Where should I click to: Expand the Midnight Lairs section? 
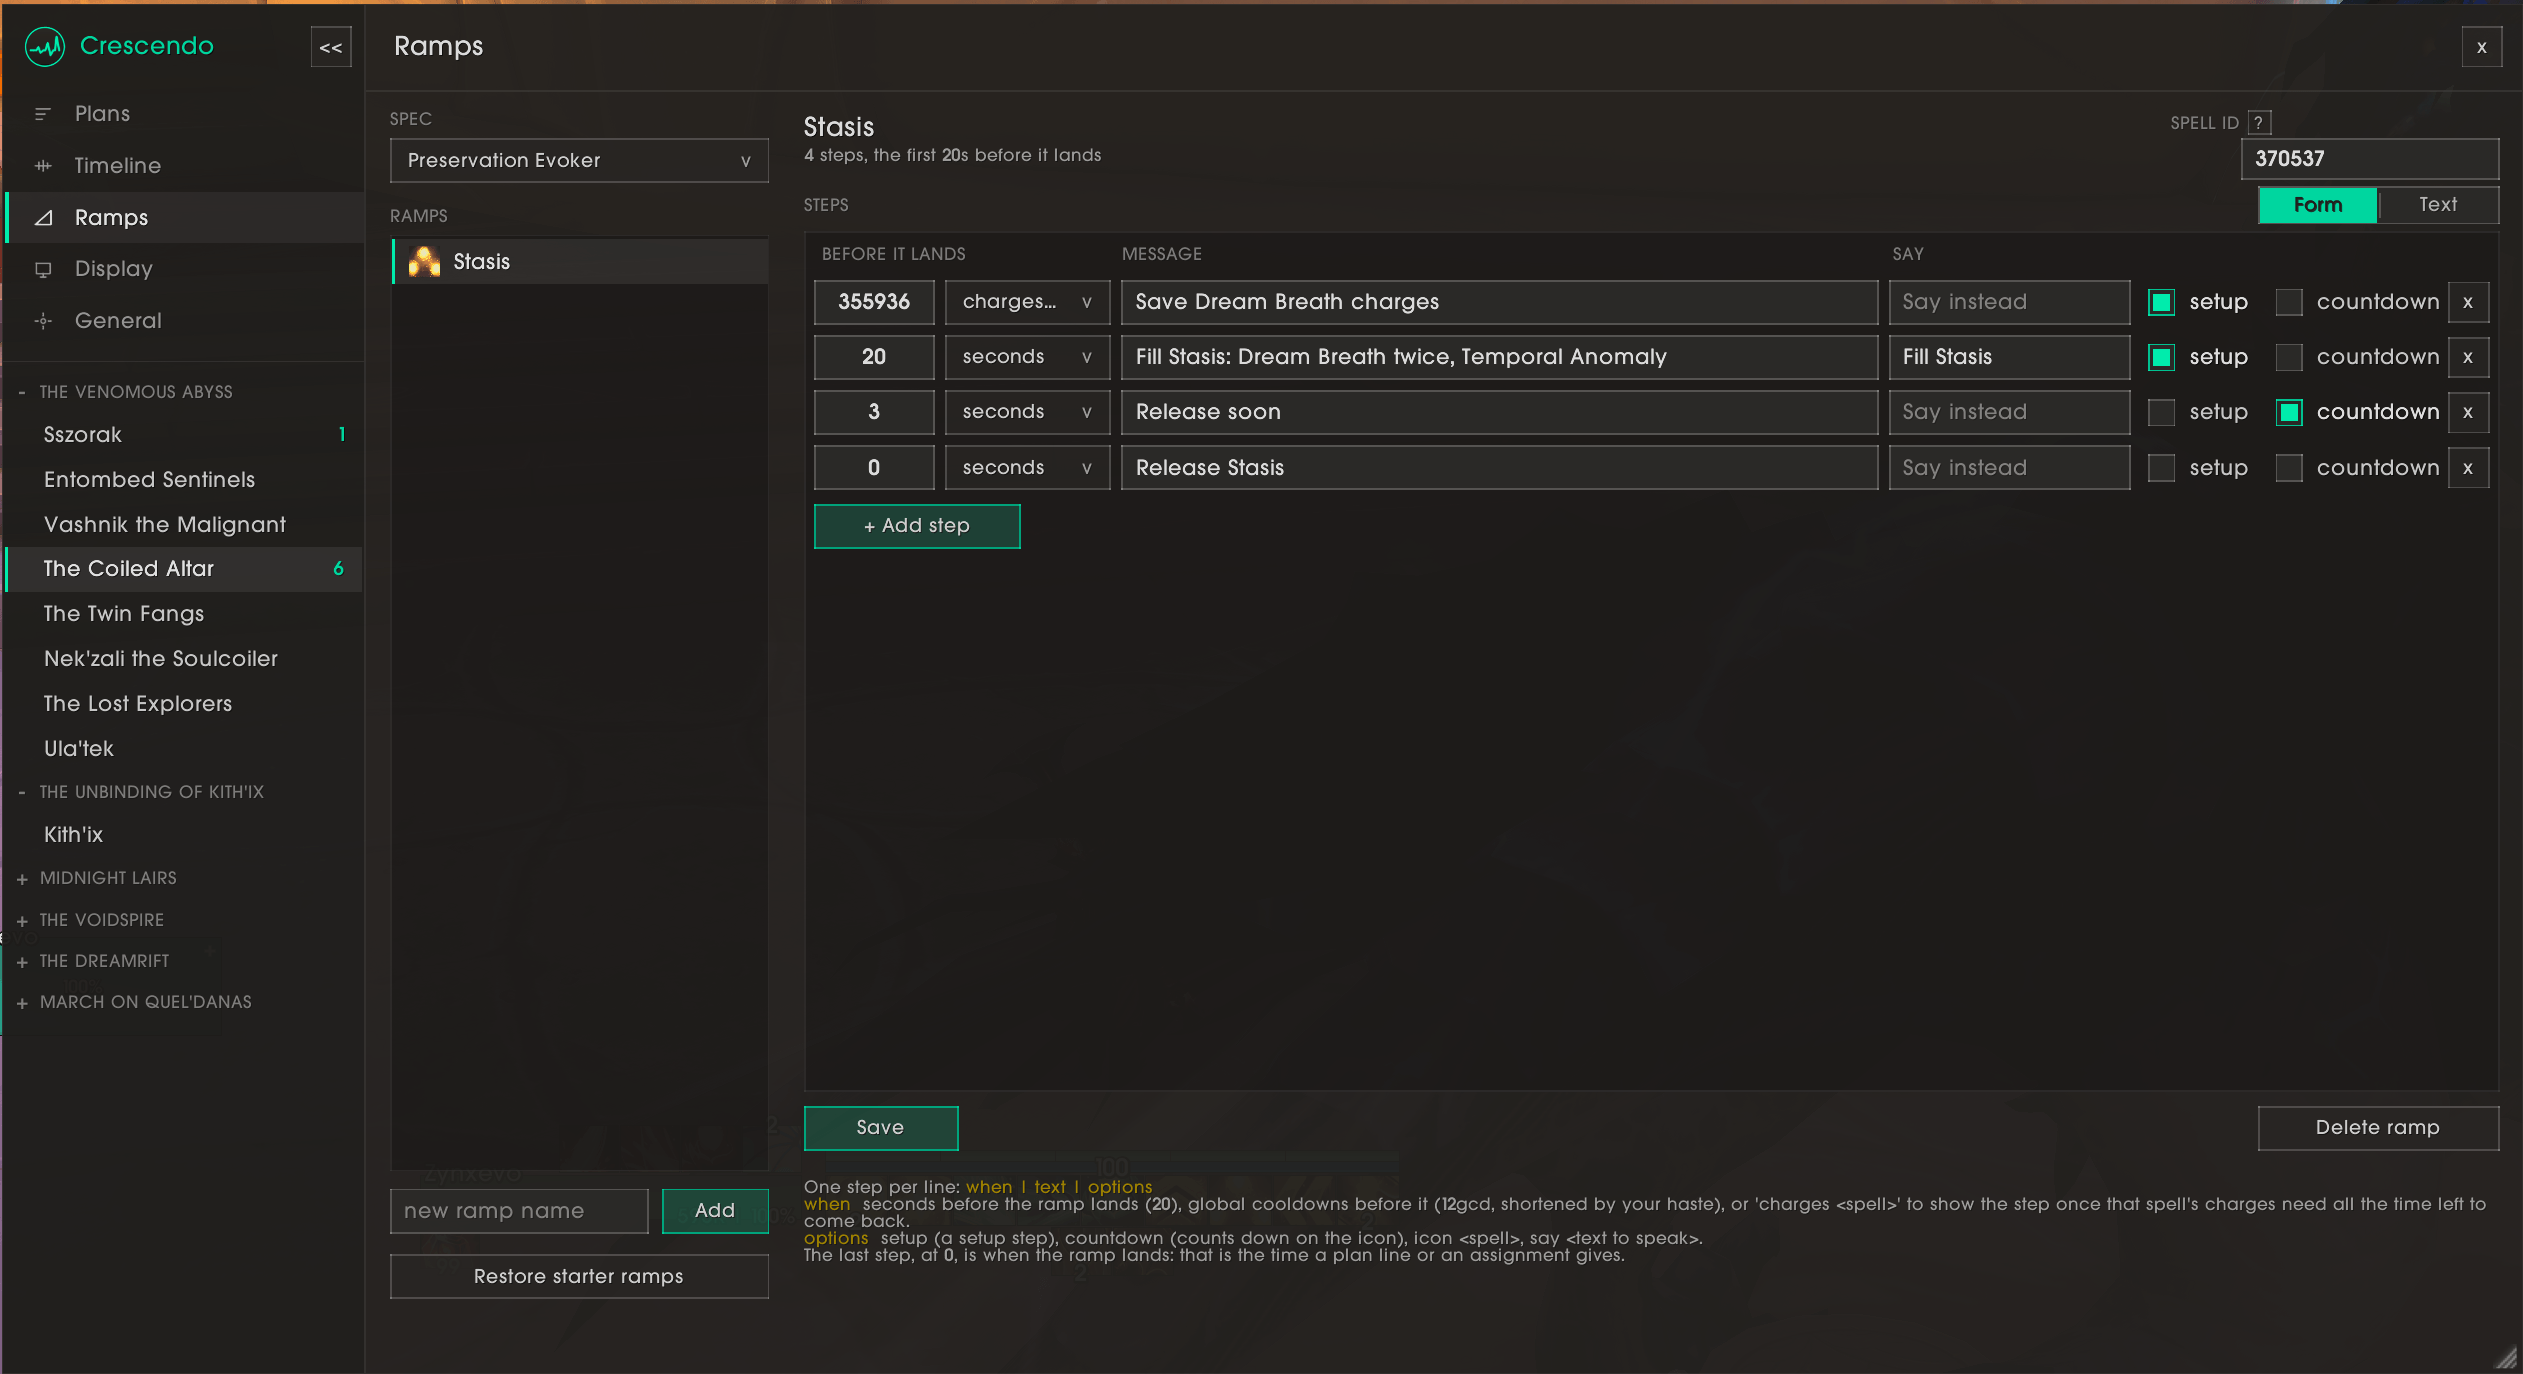[x=108, y=878]
